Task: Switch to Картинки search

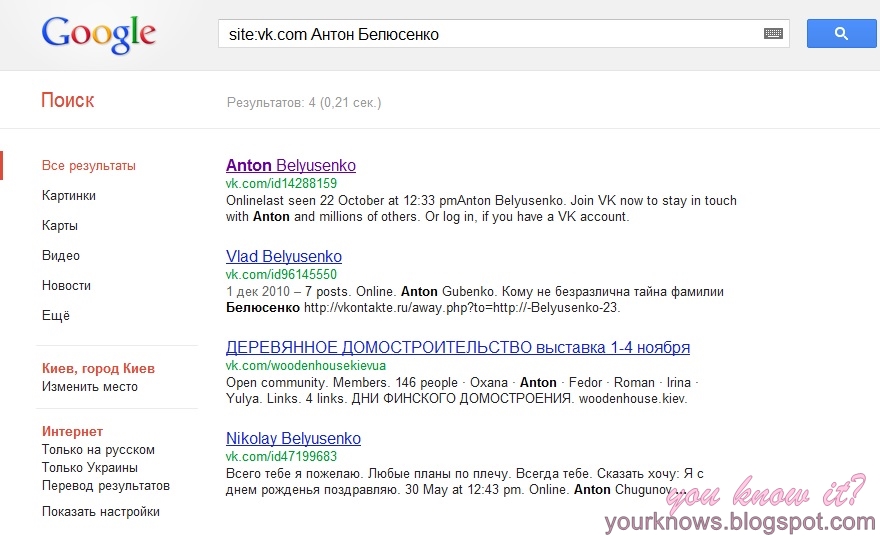Action: point(69,196)
